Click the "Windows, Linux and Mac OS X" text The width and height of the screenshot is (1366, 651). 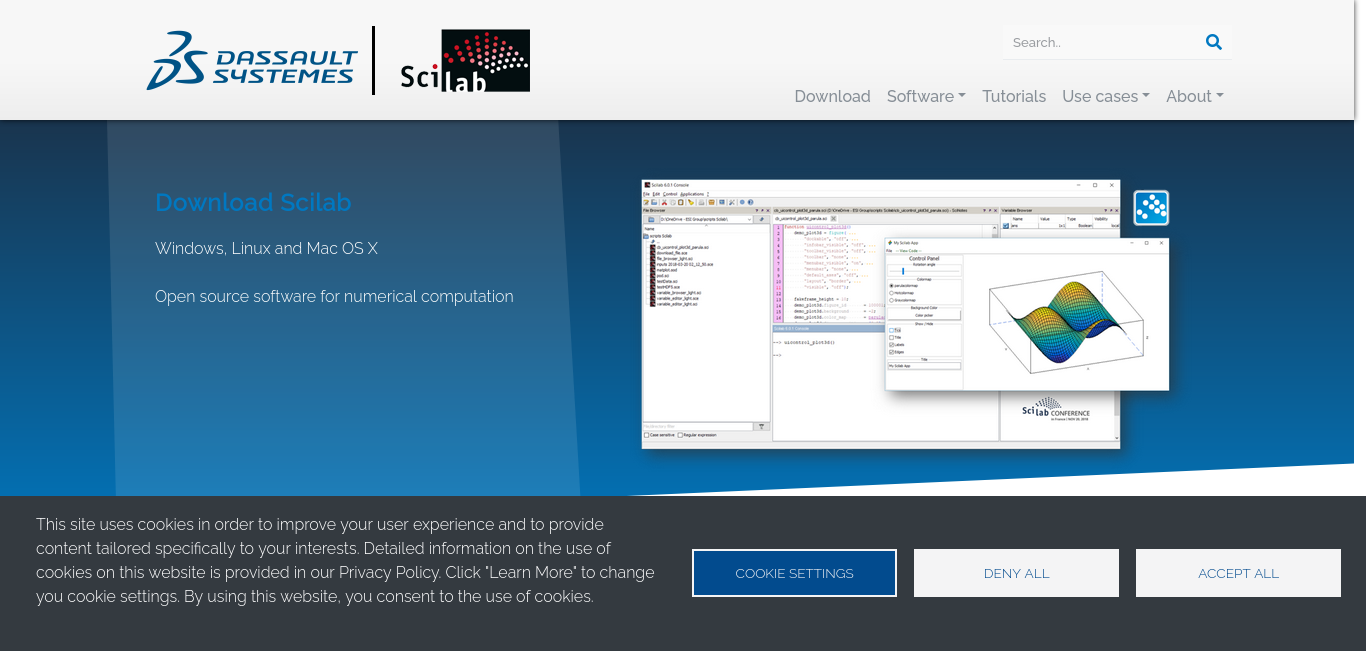(x=266, y=248)
